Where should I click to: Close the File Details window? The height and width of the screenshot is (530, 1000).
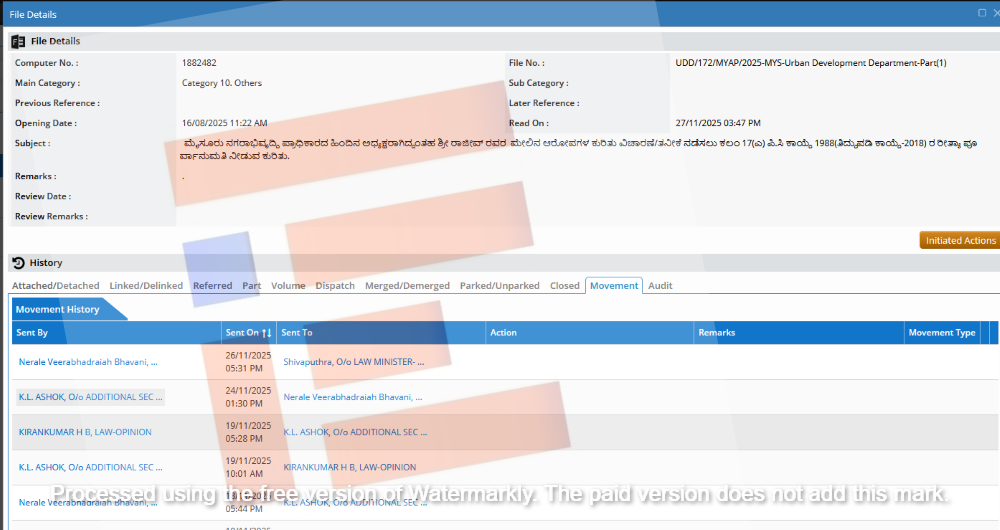click(996, 14)
